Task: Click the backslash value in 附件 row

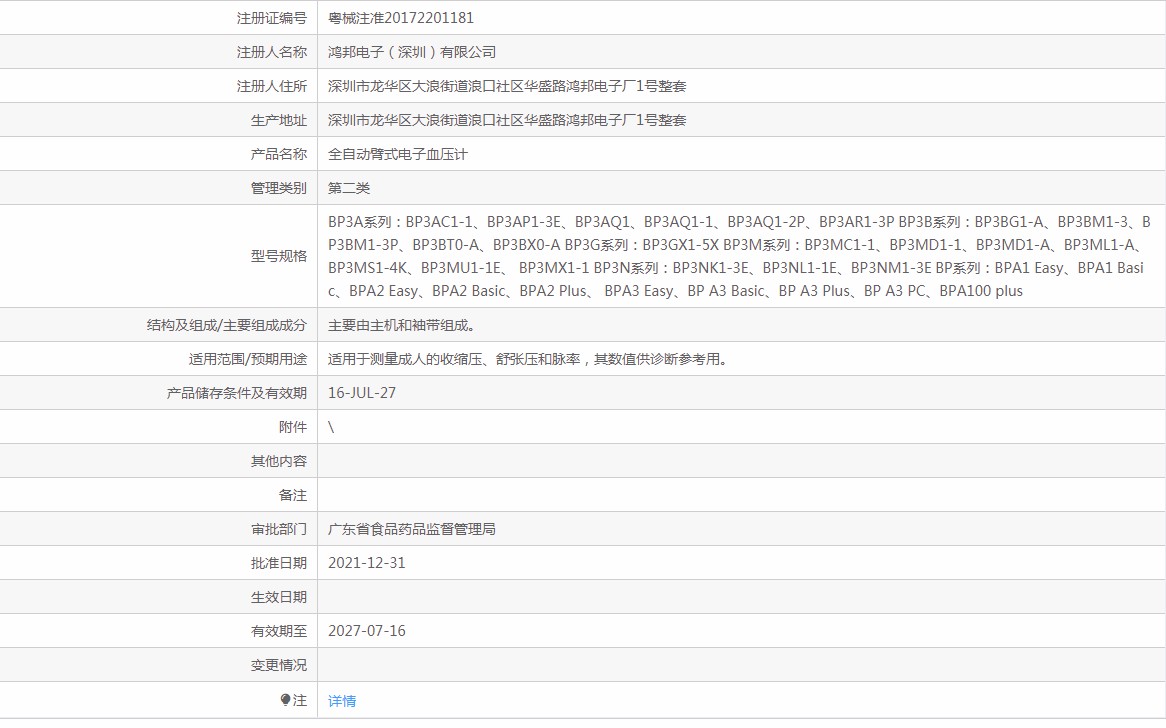Action: [x=331, y=427]
